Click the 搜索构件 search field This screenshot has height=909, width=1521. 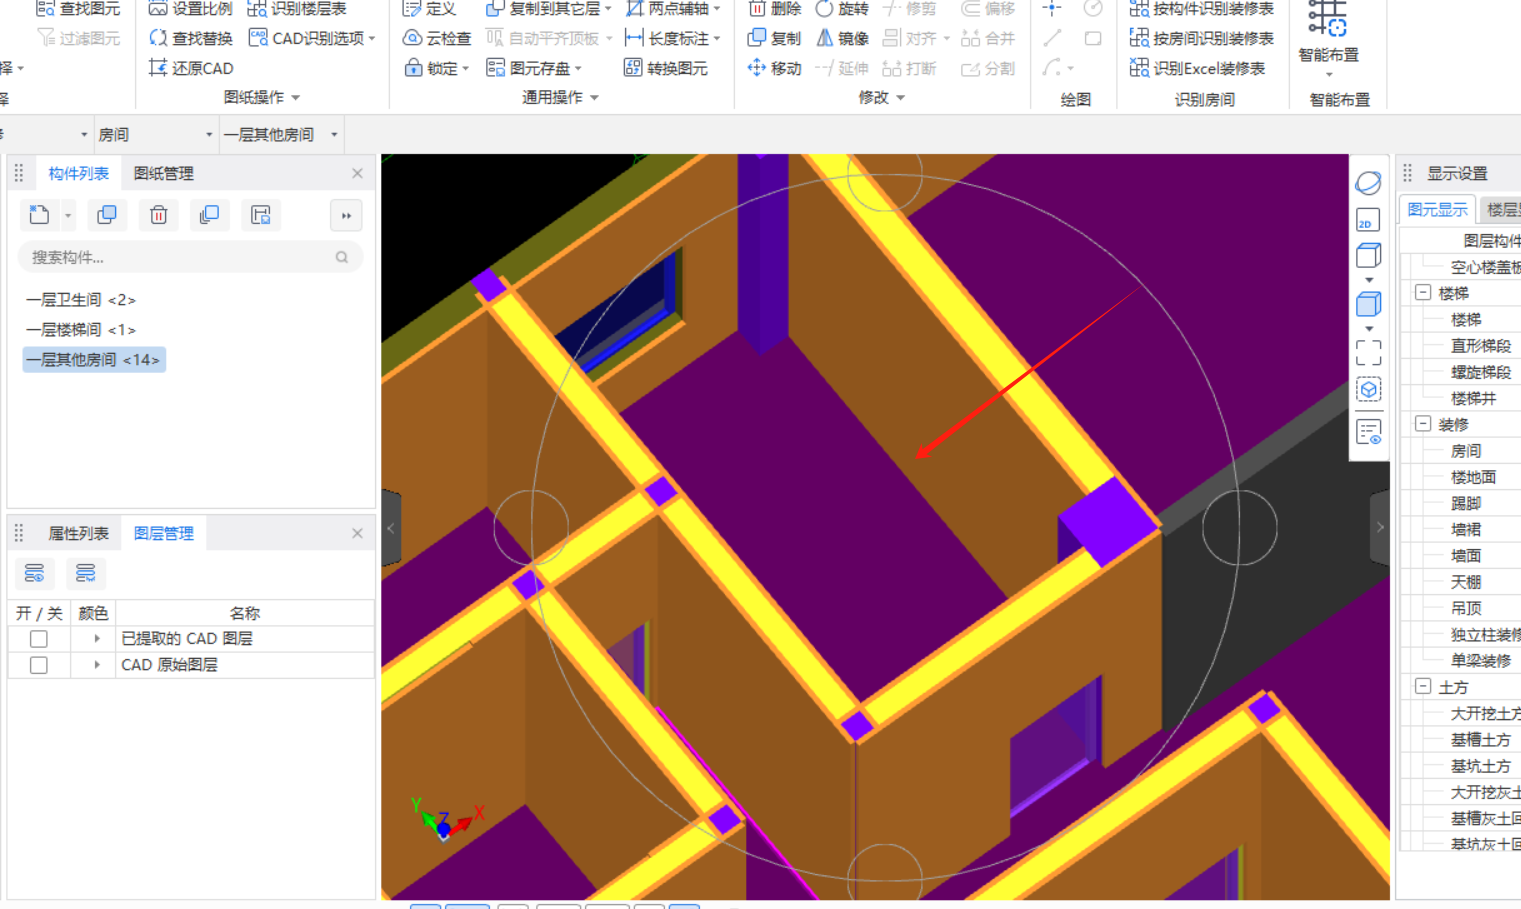pyautogui.click(x=190, y=257)
